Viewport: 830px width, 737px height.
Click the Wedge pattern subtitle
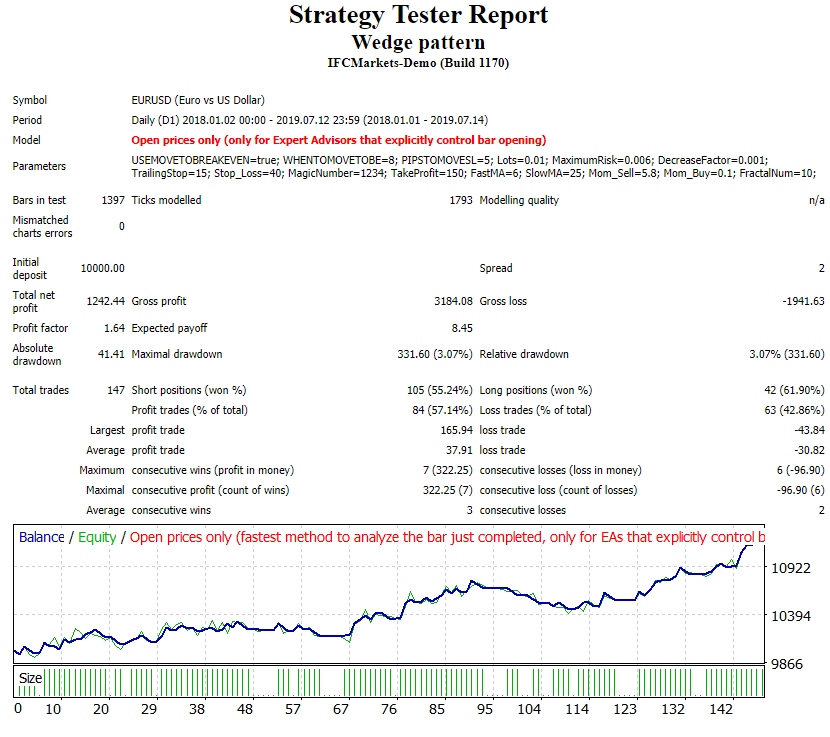click(418, 43)
